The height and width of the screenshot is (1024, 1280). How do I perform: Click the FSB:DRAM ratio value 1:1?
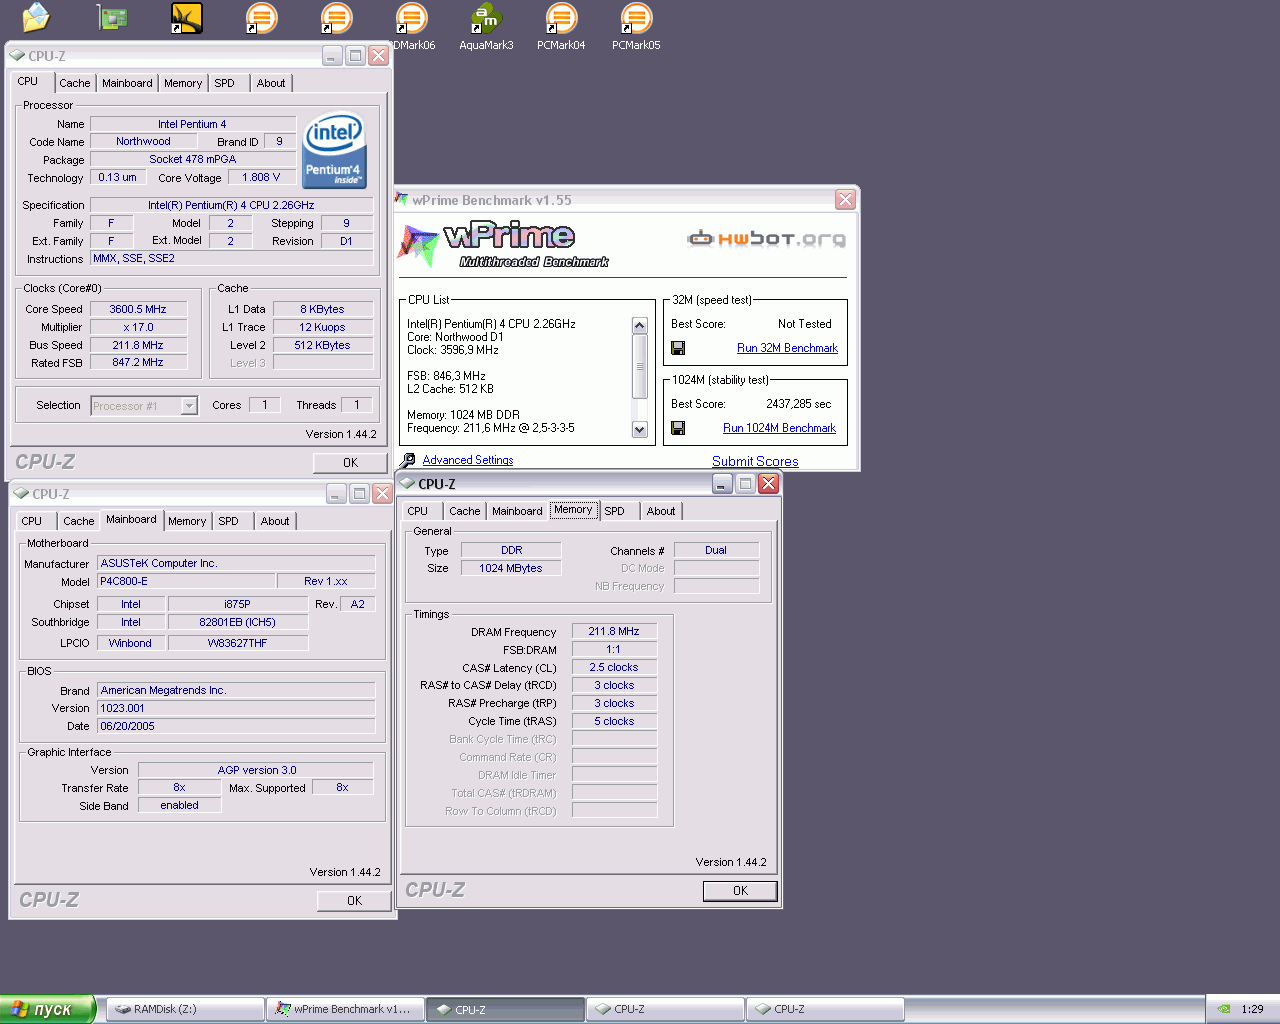tap(614, 649)
